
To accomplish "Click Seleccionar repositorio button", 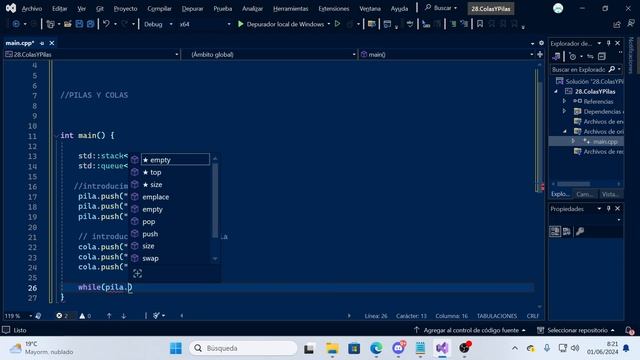I will (x=576, y=330).
